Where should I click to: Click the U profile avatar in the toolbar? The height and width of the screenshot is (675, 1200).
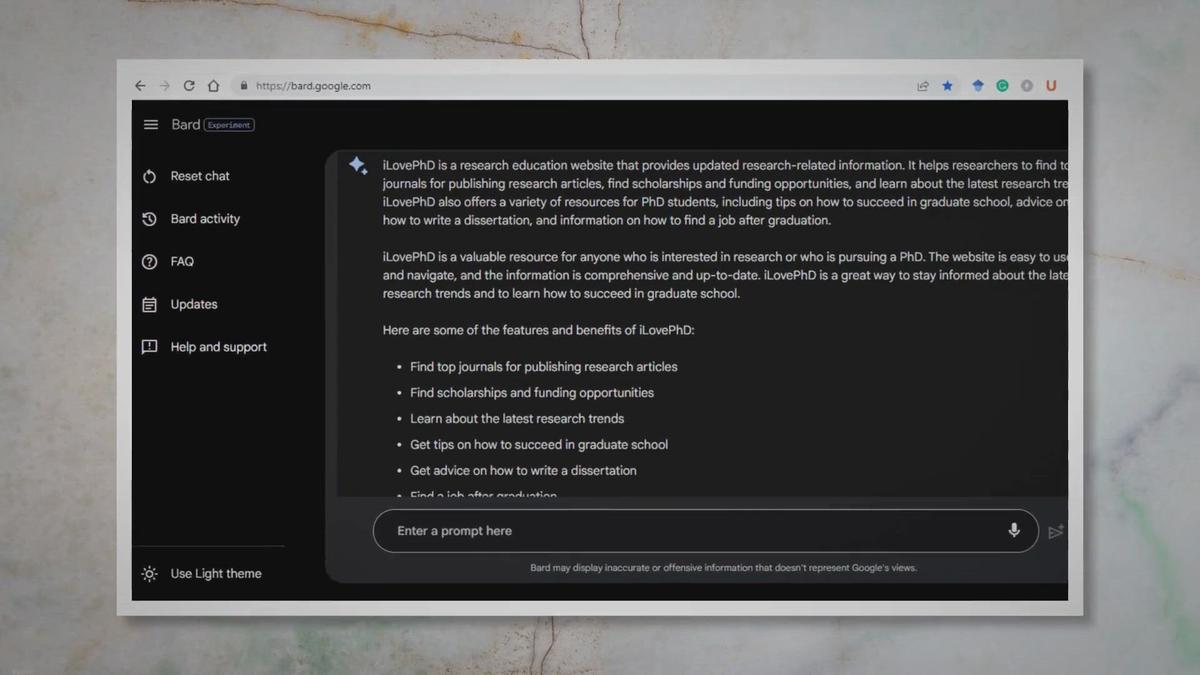point(1051,86)
